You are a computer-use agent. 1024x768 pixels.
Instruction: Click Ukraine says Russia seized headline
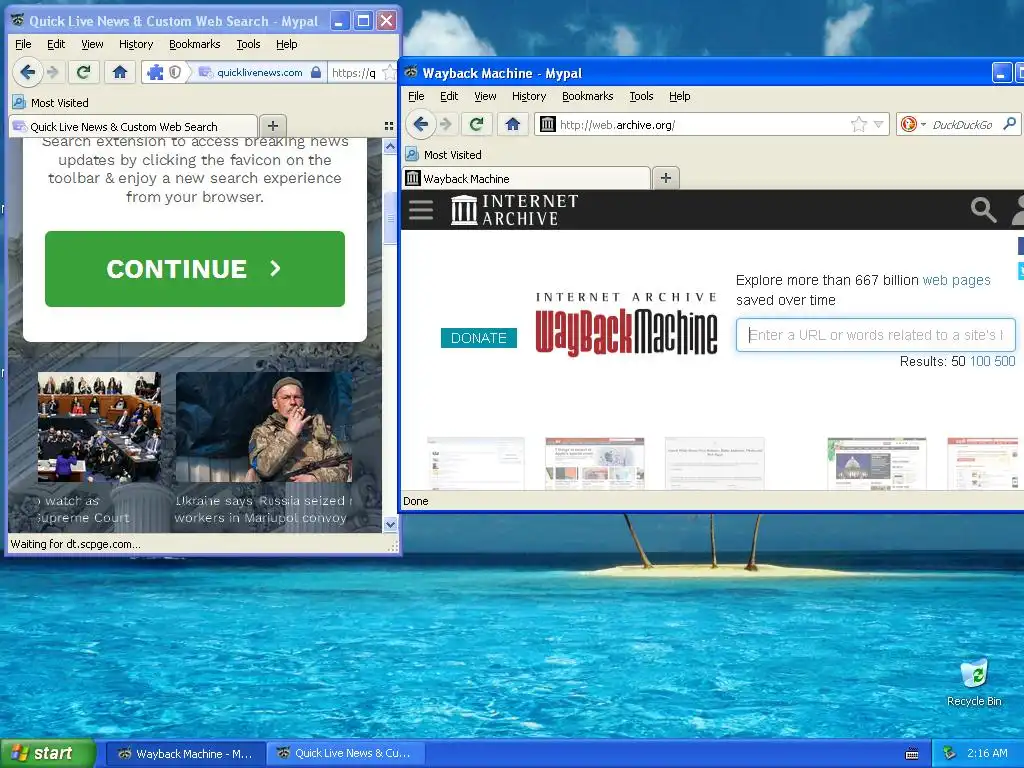[x=263, y=509]
